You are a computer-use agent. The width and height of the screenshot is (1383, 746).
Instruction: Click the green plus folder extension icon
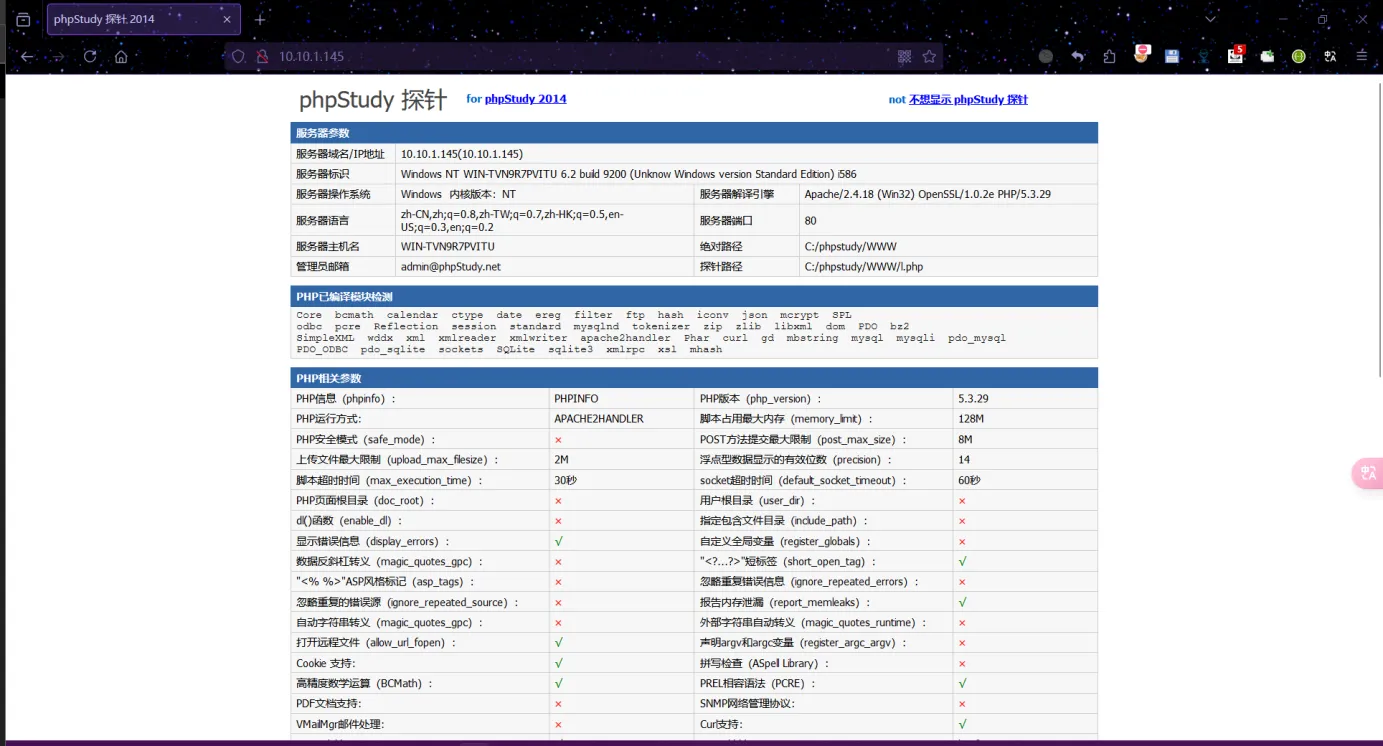pos(1267,57)
